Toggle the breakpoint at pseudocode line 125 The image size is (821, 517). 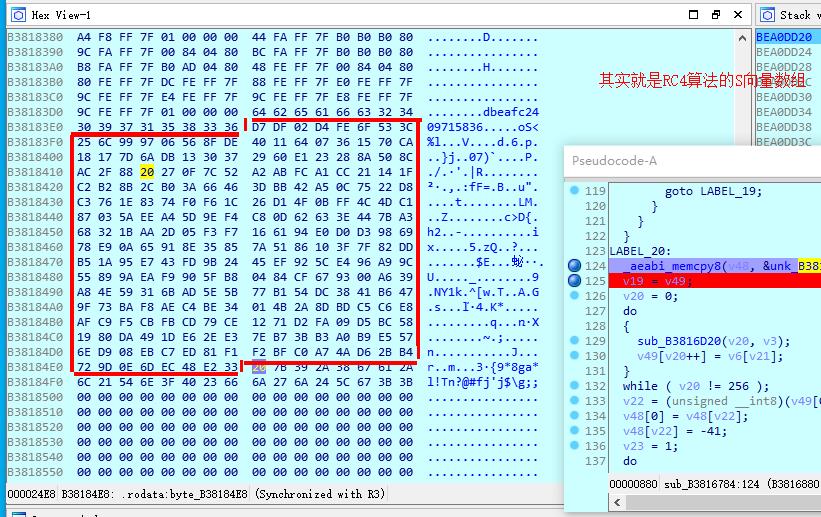(x=574, y=281)
